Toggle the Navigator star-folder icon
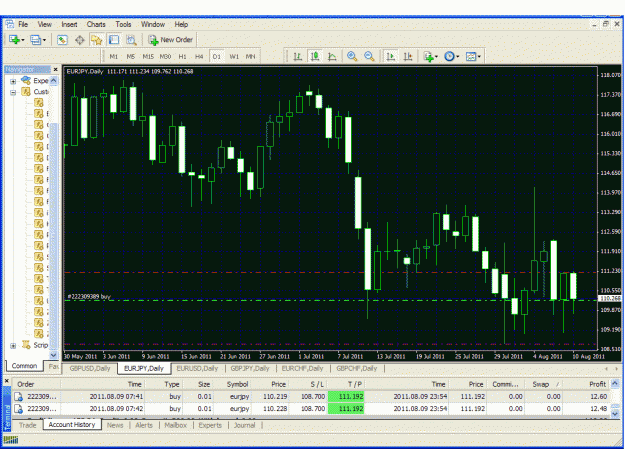Image resolution: width=625 pixels, height=449 pixels. 96,40
